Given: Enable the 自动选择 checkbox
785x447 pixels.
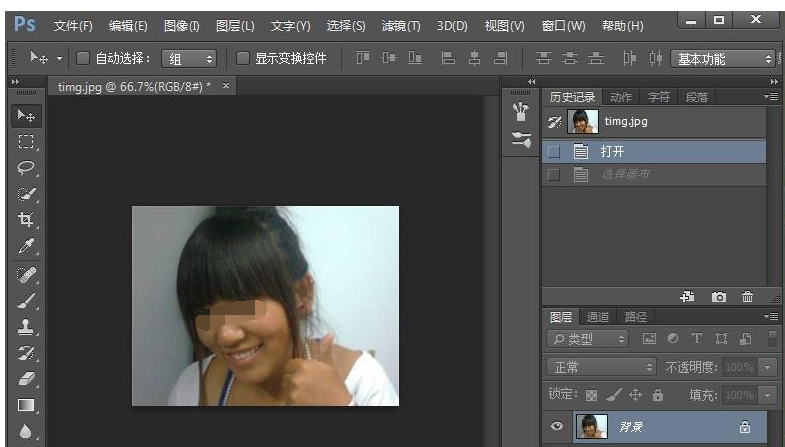Looking at the screenshot, I should click(83, 59).
